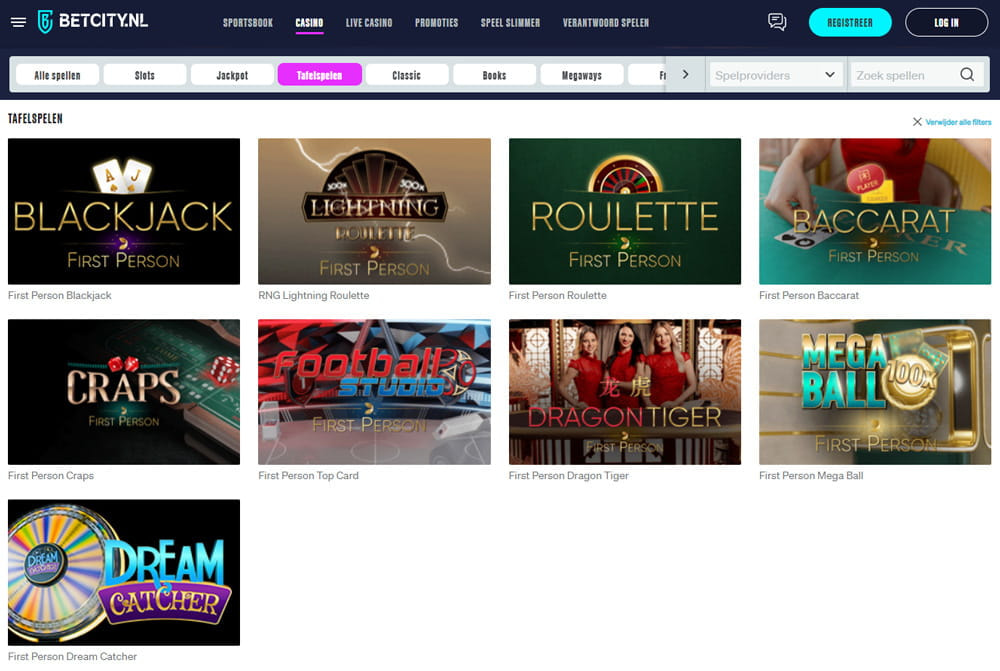The image size is (1000, 671).
Task: Click the Log In button
Action: click(x=946, y=22)
